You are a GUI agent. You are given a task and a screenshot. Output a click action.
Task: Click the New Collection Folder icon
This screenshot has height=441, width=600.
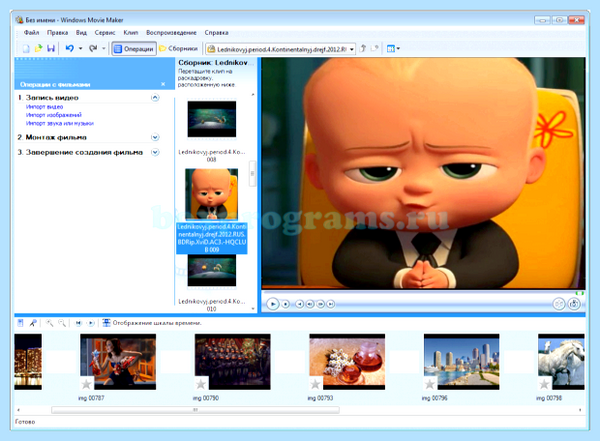pos(375,48)
